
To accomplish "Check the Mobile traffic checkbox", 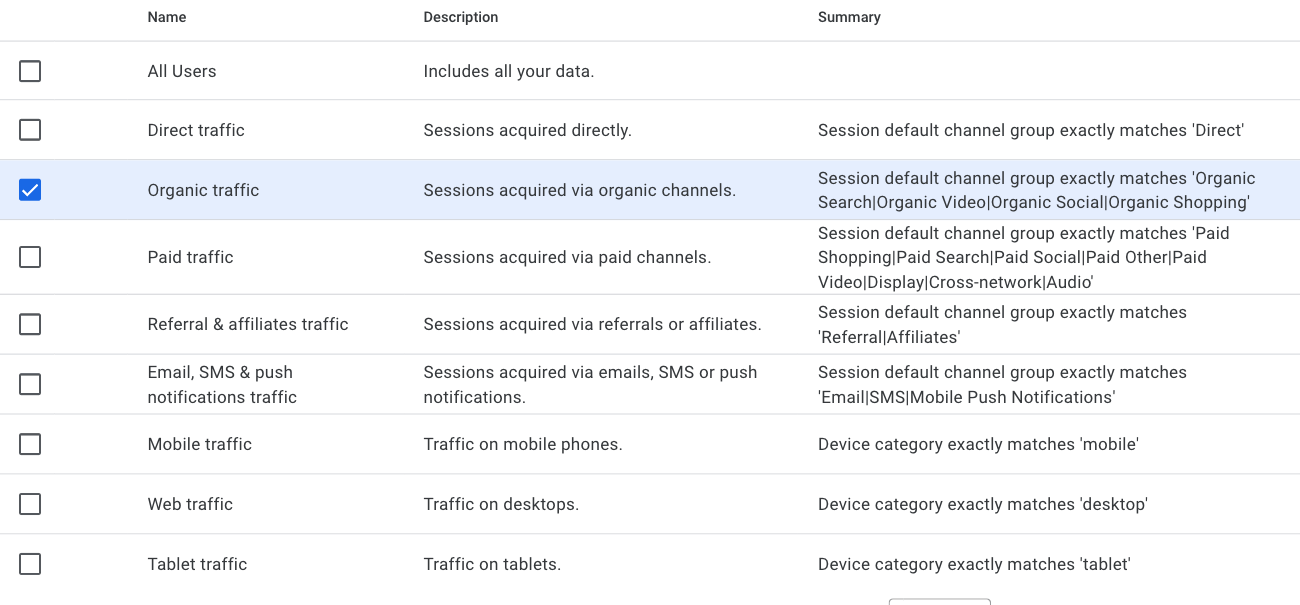I will pos(30,444).
